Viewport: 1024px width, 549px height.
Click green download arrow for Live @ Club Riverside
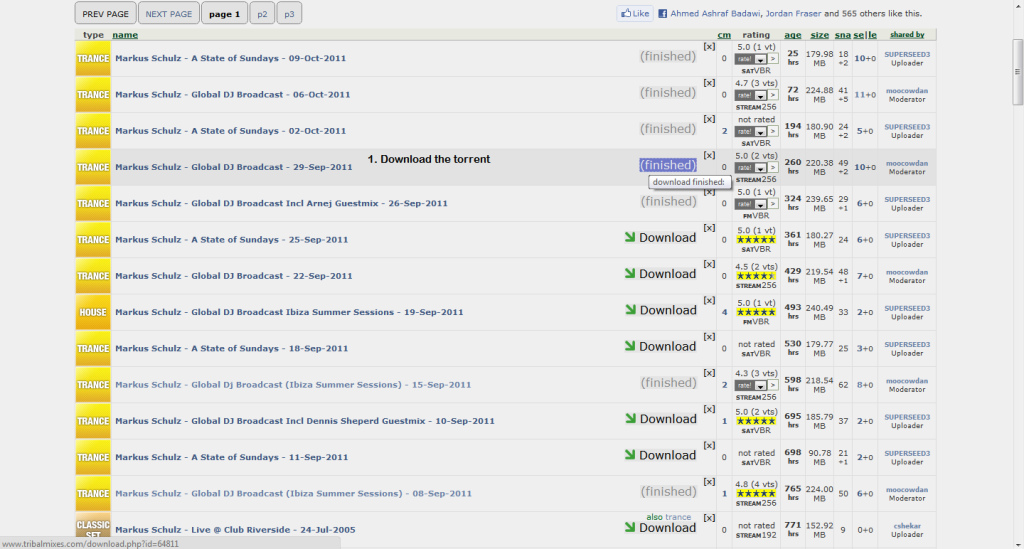[x=630, y=527]
